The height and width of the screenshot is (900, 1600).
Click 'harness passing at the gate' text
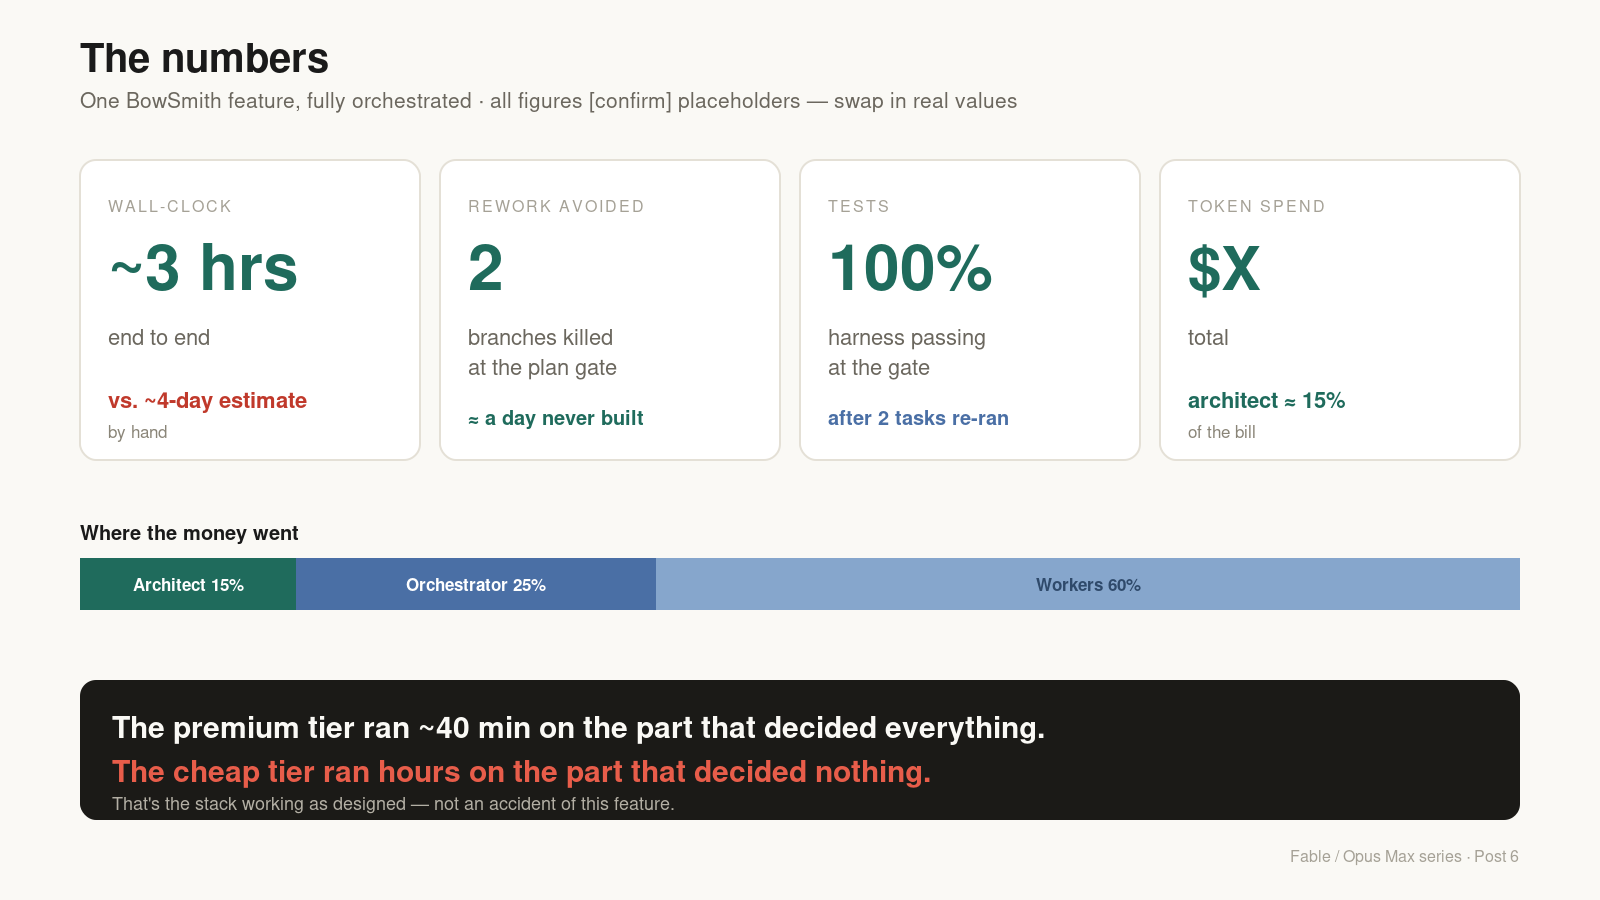pos(906,353)
